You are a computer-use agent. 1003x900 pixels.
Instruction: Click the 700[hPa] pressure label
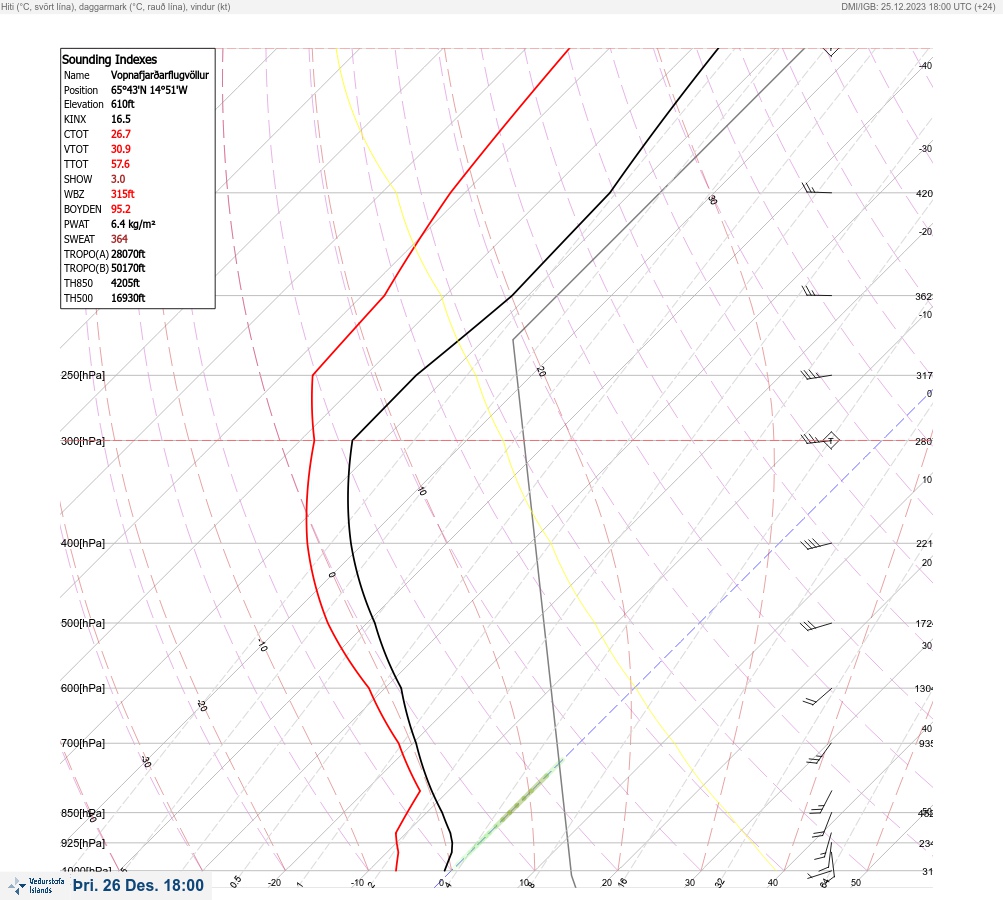click(83, 743)
